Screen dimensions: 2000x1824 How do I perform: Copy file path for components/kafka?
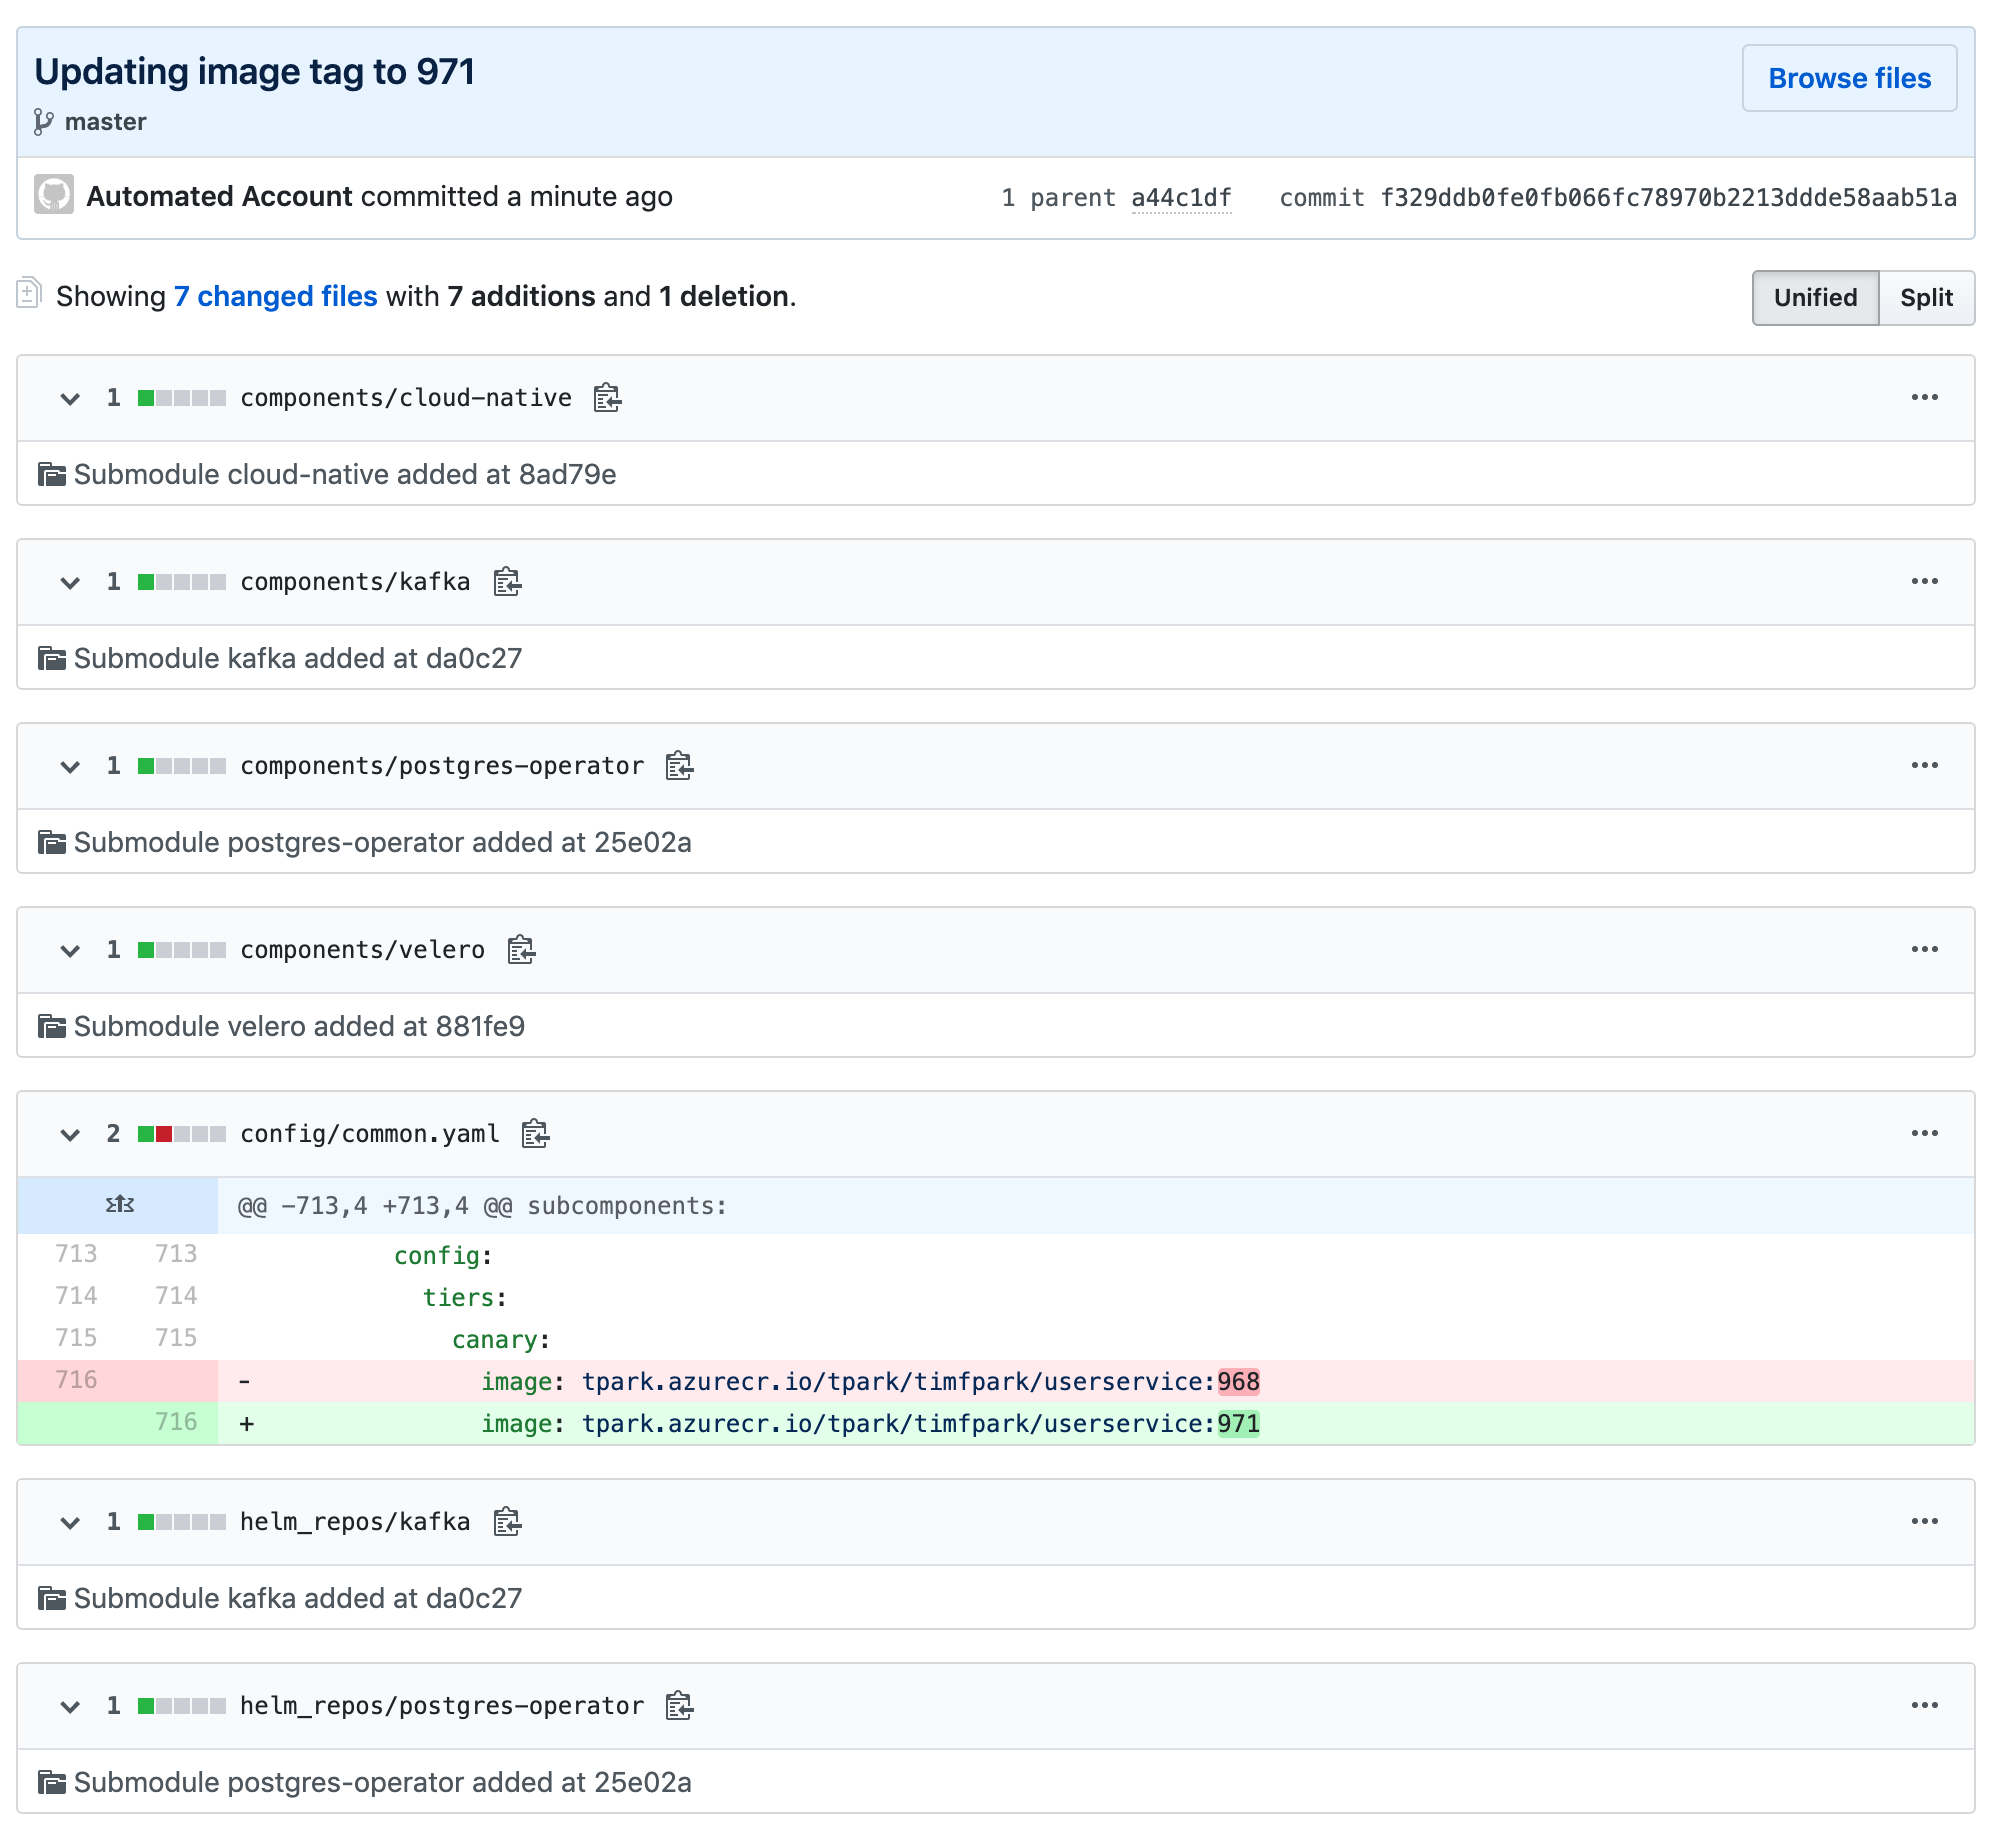pos(508,582)
